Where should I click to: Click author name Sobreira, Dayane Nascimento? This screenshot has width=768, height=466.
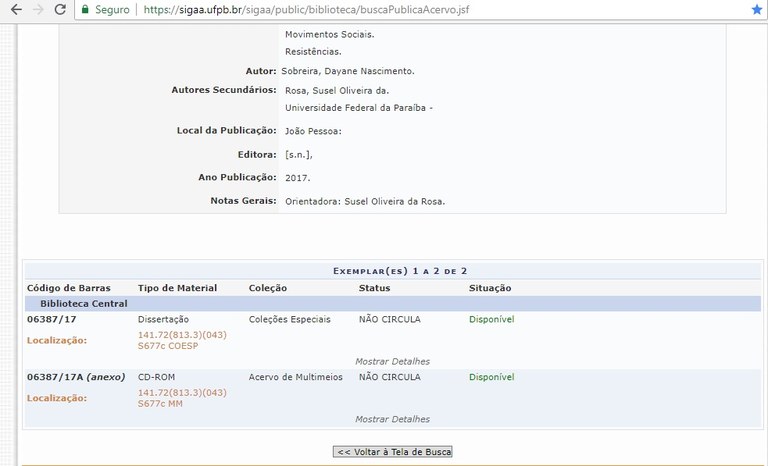click(x=347, y=71)
